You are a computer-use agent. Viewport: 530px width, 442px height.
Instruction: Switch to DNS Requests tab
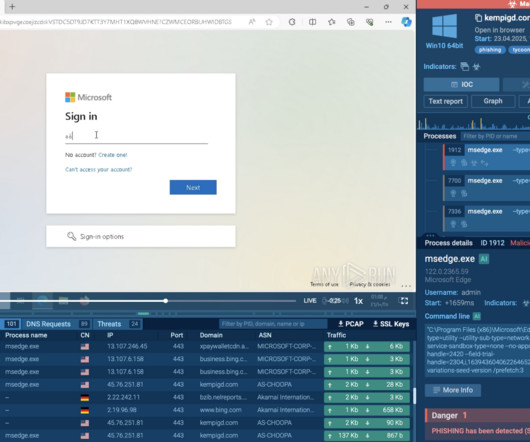(x=57, y=324)
